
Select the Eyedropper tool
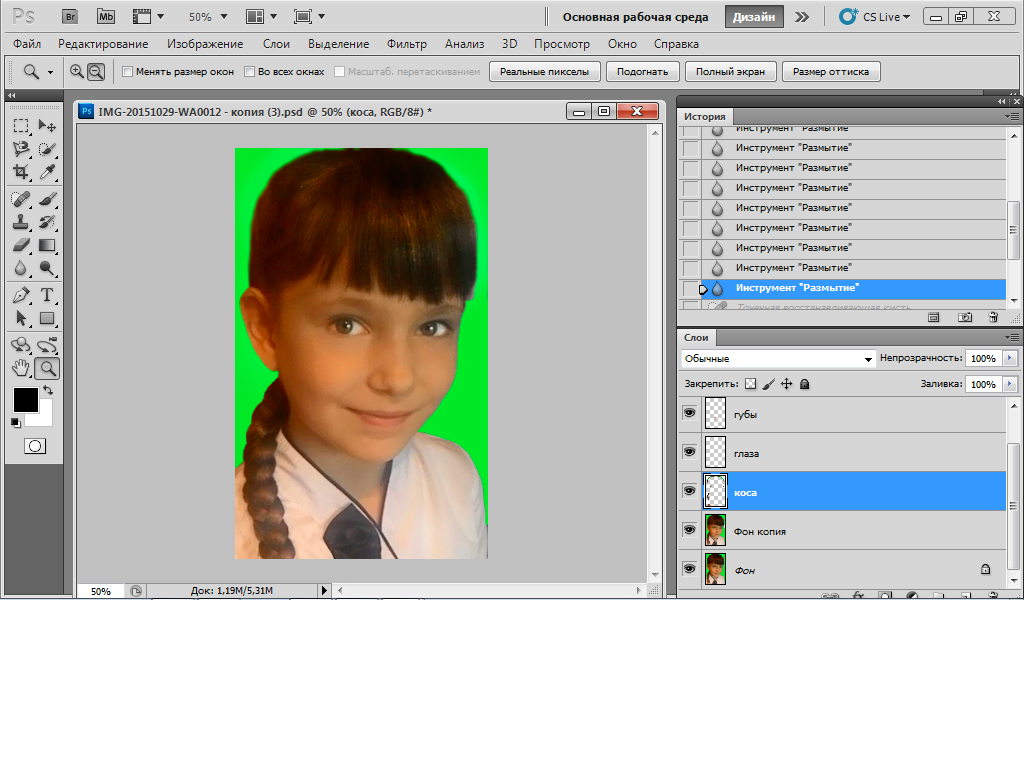click(x=47, y=172)
